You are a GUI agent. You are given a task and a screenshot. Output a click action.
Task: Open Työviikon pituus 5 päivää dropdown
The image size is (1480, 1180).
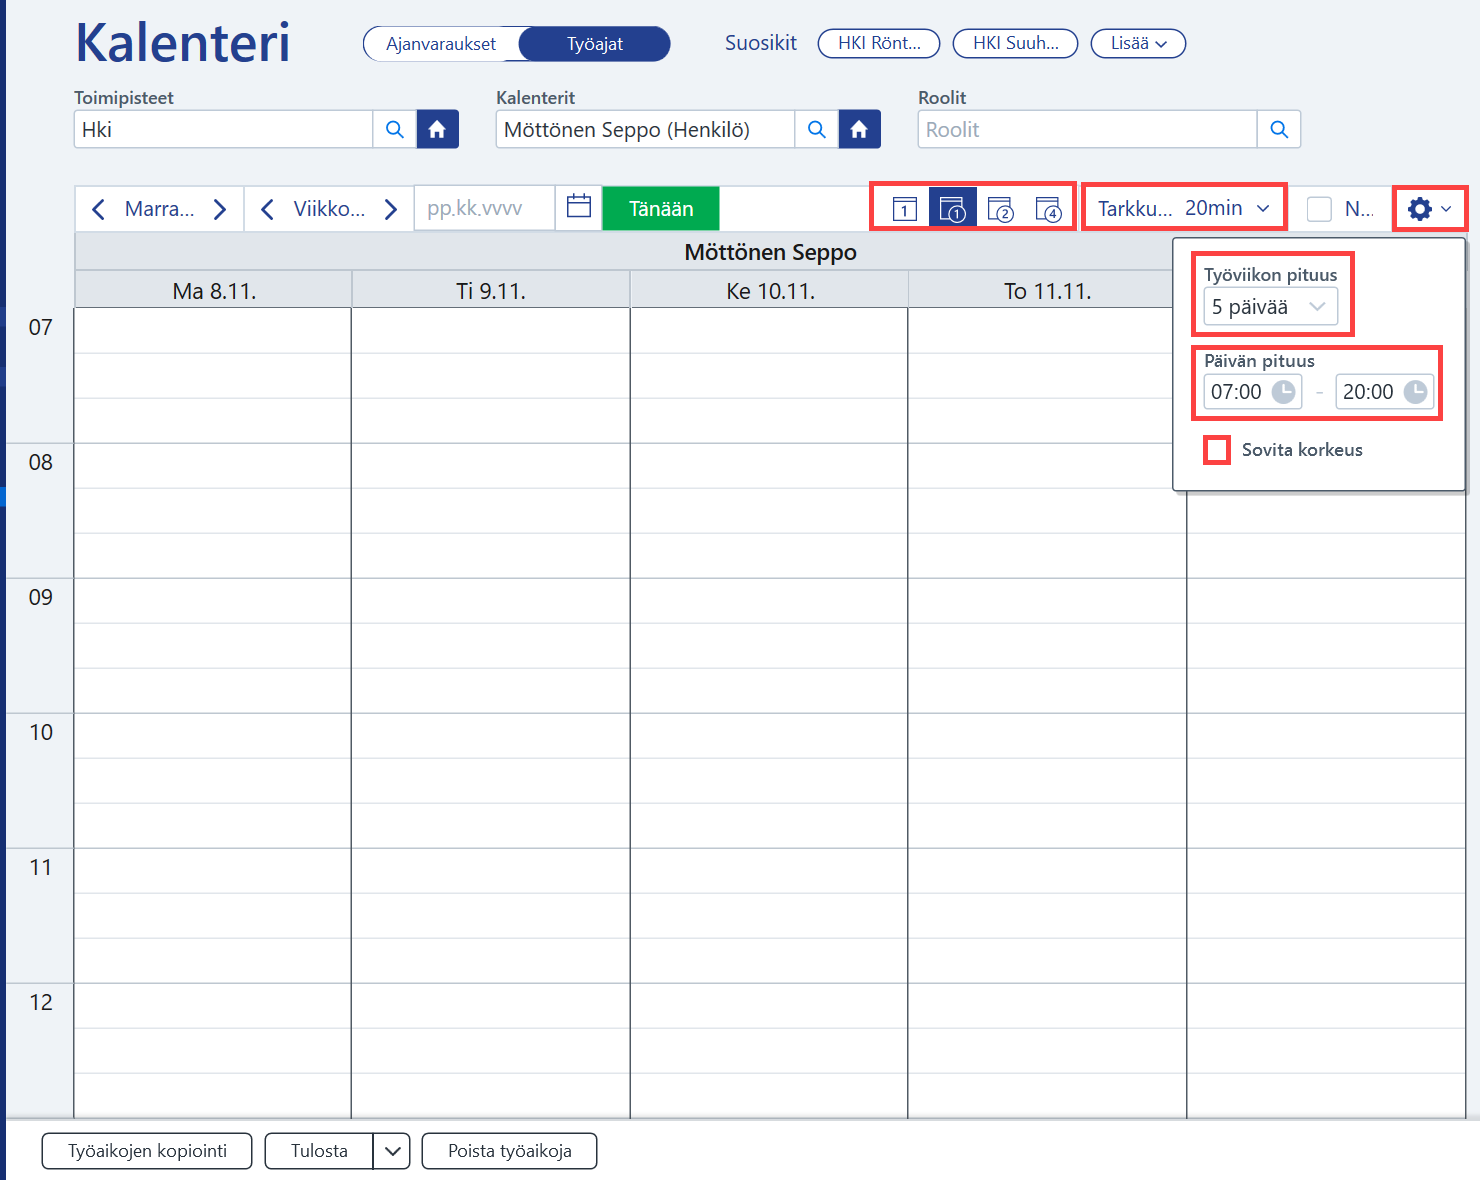[1270, 307]
